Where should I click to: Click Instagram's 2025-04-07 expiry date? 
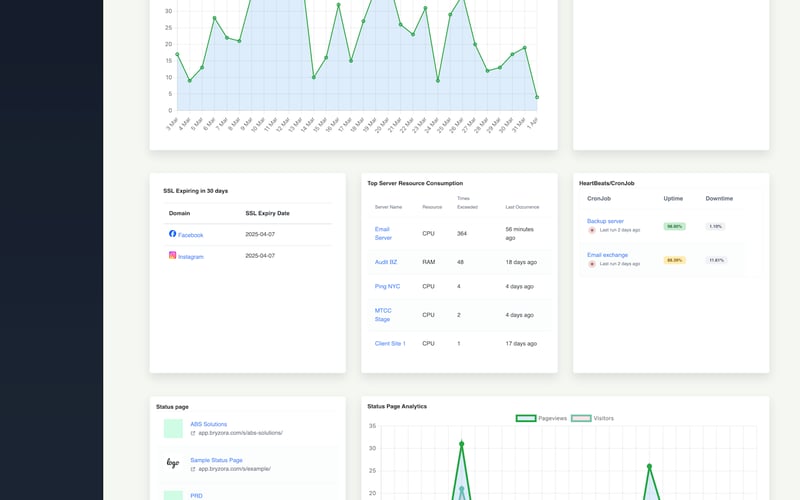(x=260, y=256)
